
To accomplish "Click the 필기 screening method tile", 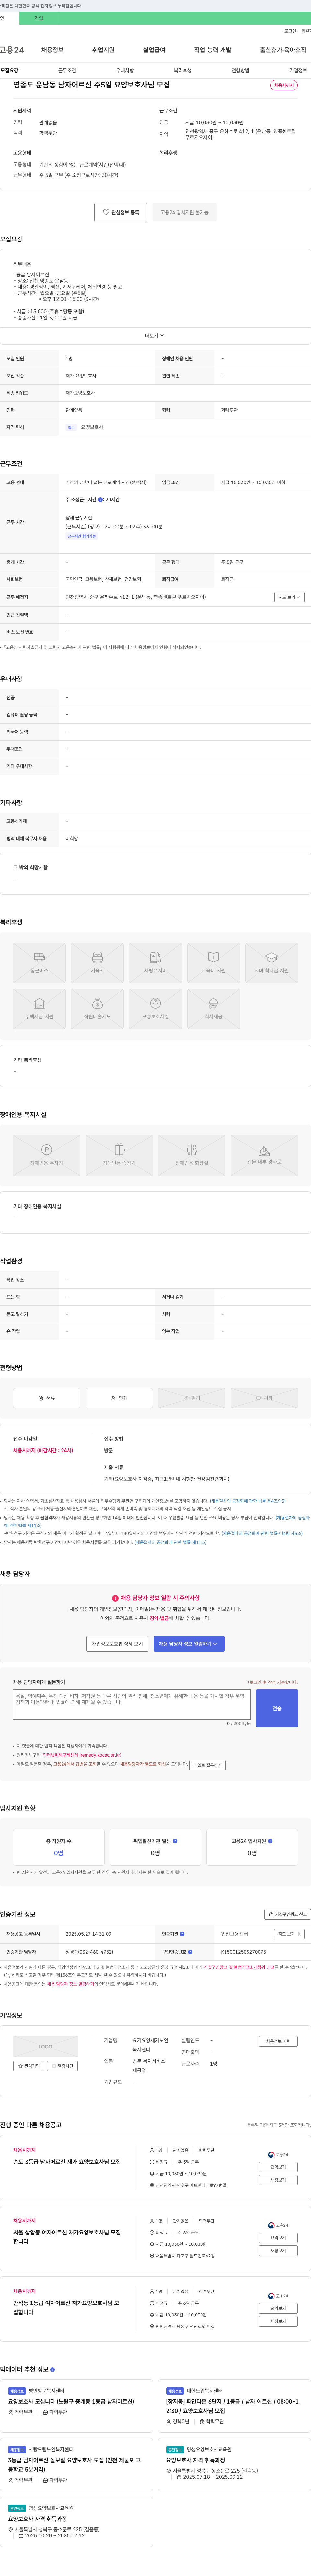I will [x=192, y=1398].
